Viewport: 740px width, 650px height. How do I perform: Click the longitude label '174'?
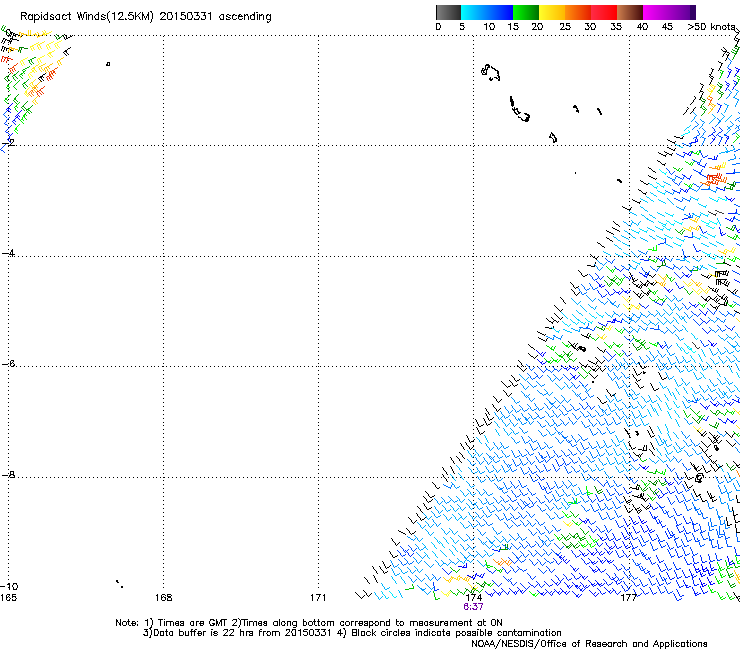[x=474, y=598]
